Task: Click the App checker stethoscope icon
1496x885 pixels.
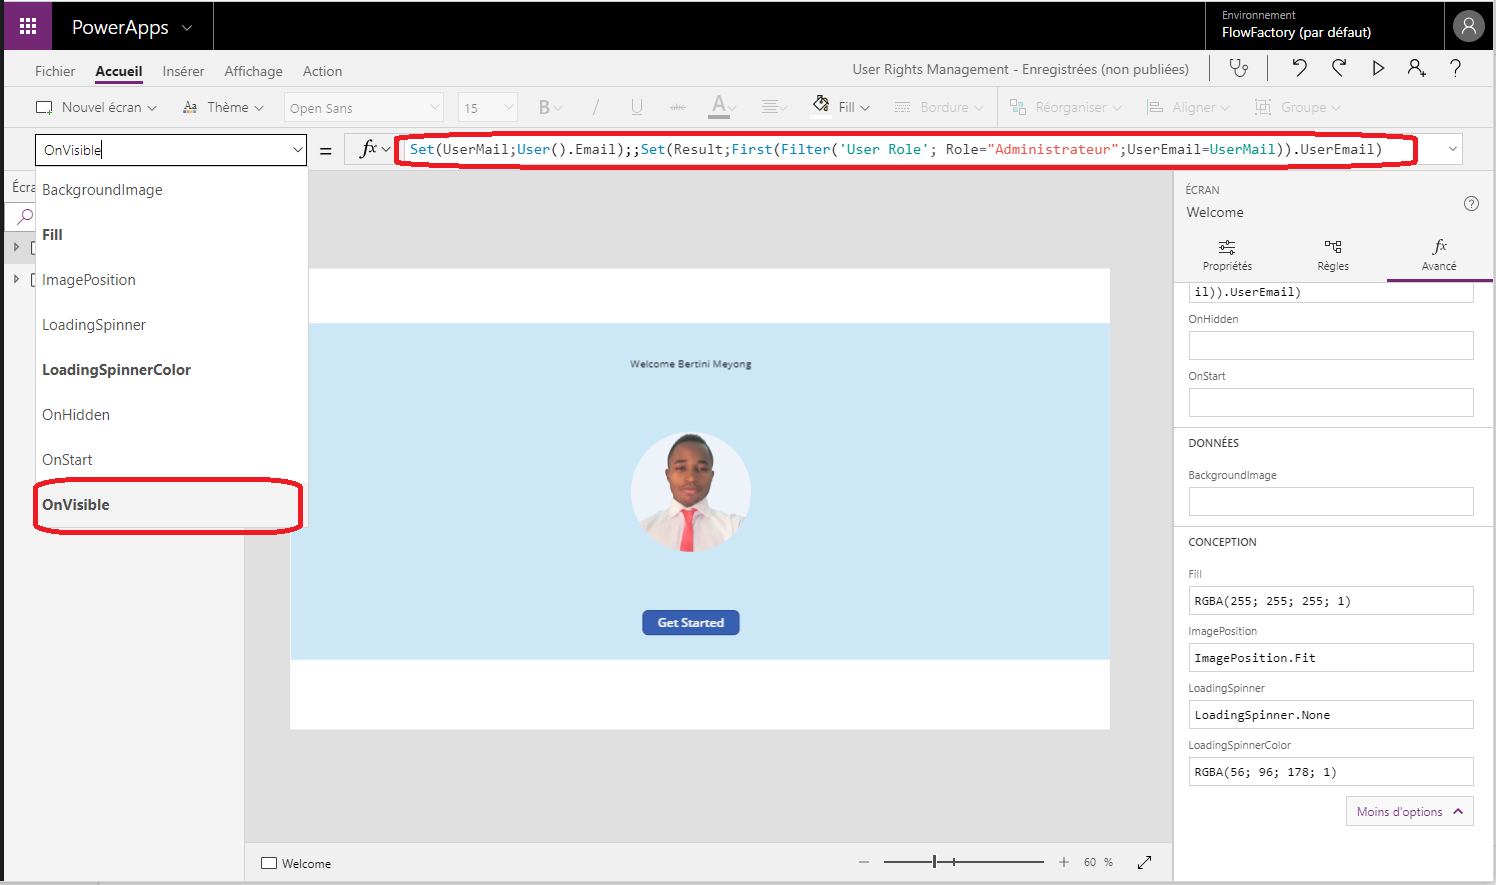Action: tap(1239, 68)
